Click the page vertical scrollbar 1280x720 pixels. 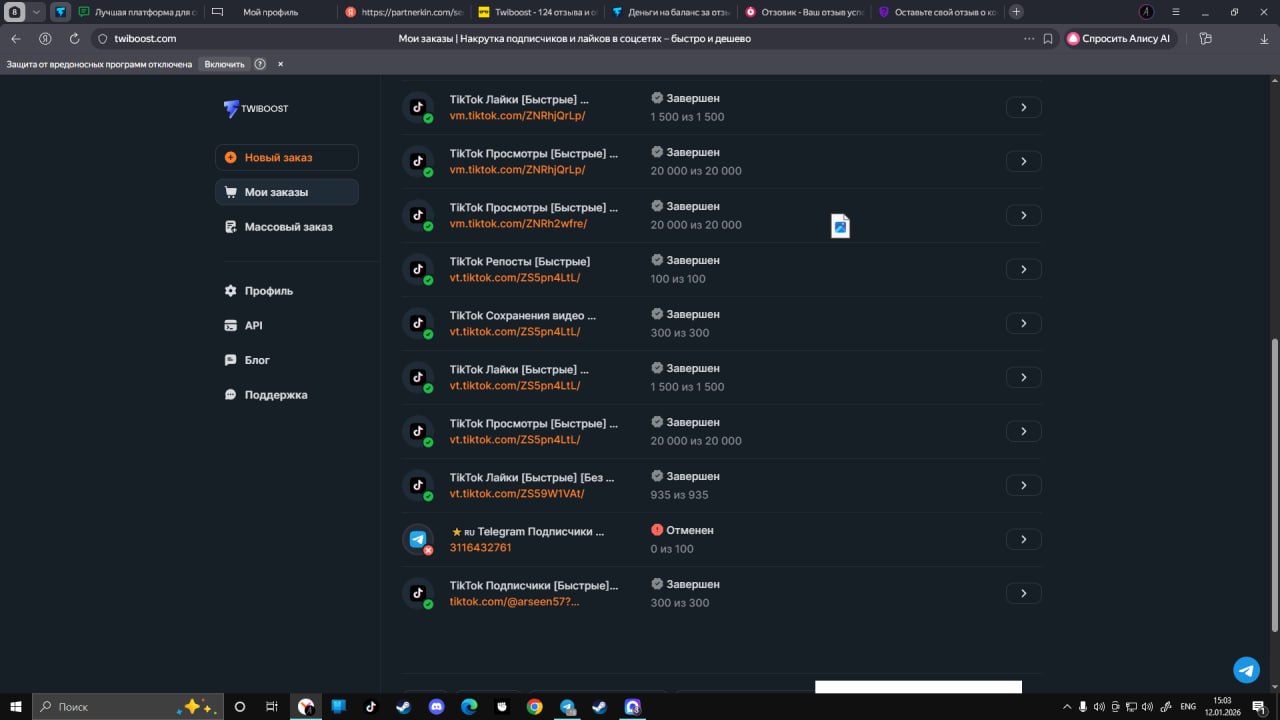pyautogui.click(x=1273, y=480)
